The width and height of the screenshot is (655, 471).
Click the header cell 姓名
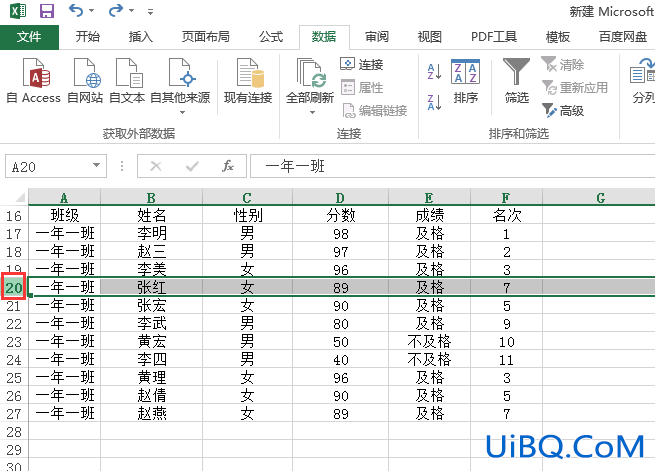click(x=152, y=215)
